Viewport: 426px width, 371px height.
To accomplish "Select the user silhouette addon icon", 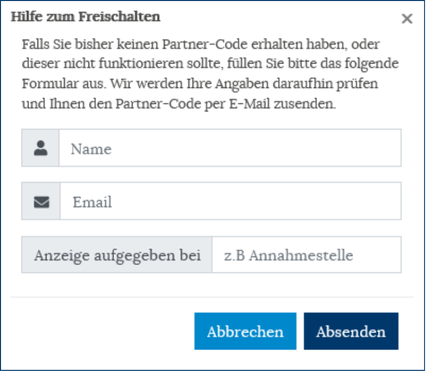I will tap(41, 148).
